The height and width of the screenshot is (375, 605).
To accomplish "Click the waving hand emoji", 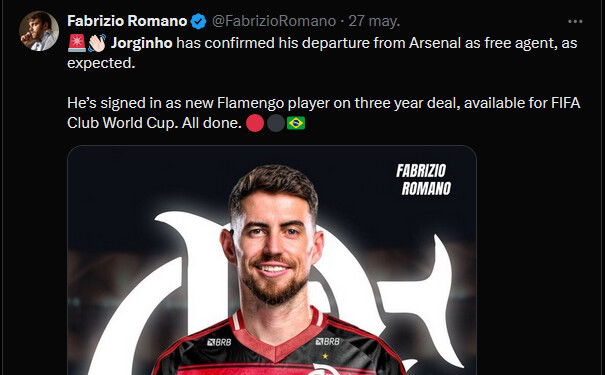I will pyautogui.click(x=97, y=43).
